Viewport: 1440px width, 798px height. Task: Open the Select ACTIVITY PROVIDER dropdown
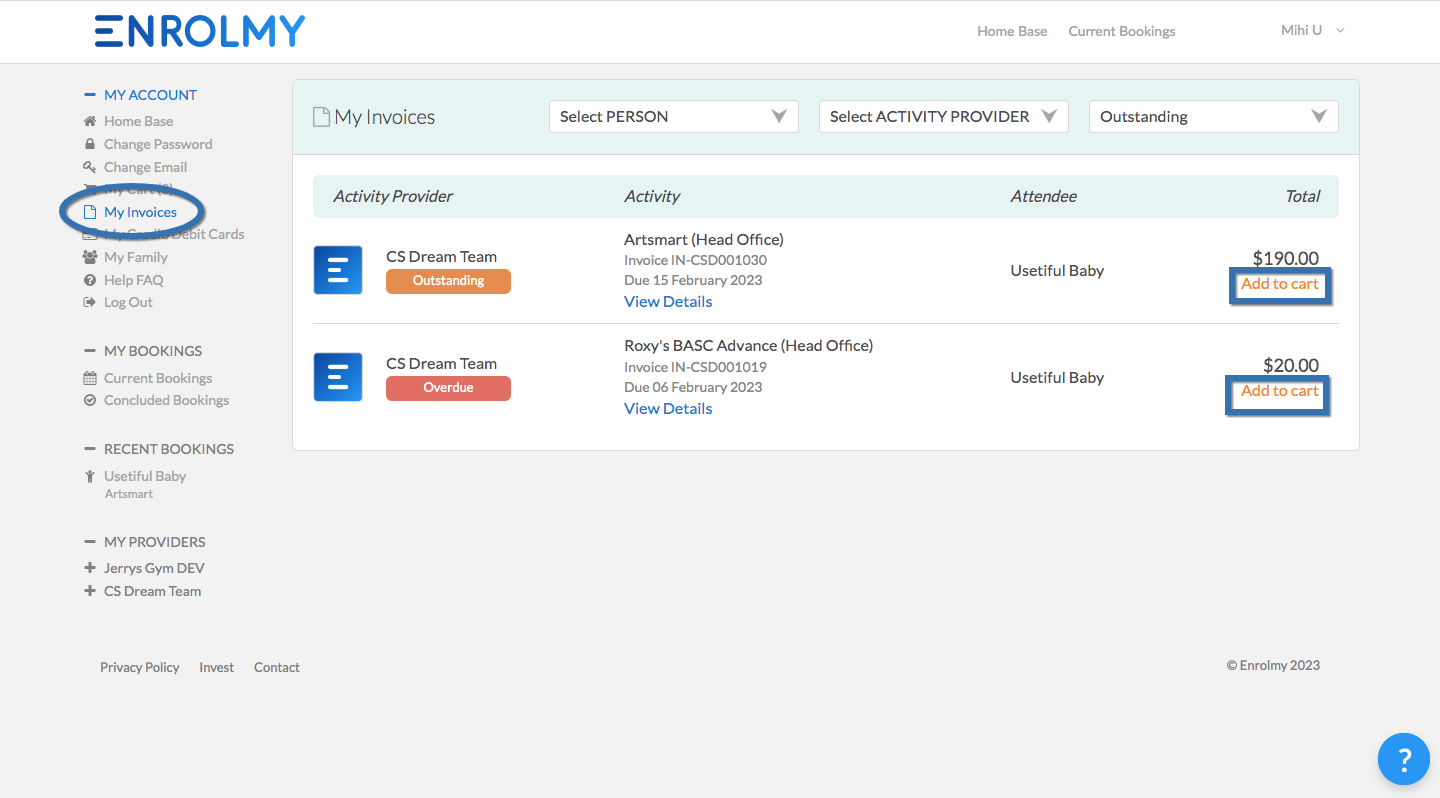pos(944,116)
